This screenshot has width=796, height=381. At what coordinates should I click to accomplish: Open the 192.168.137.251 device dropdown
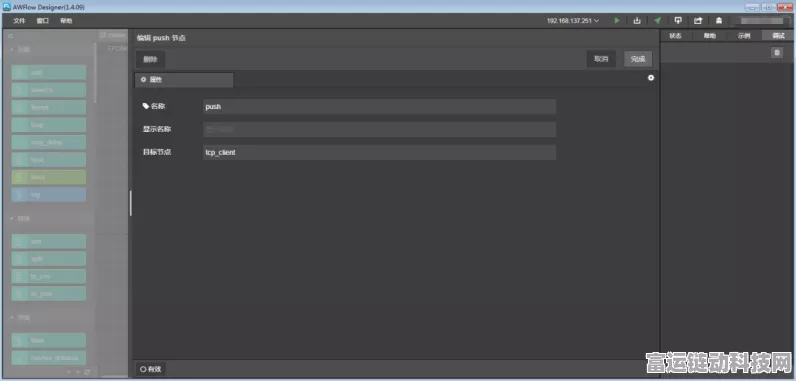pos(573,21)
